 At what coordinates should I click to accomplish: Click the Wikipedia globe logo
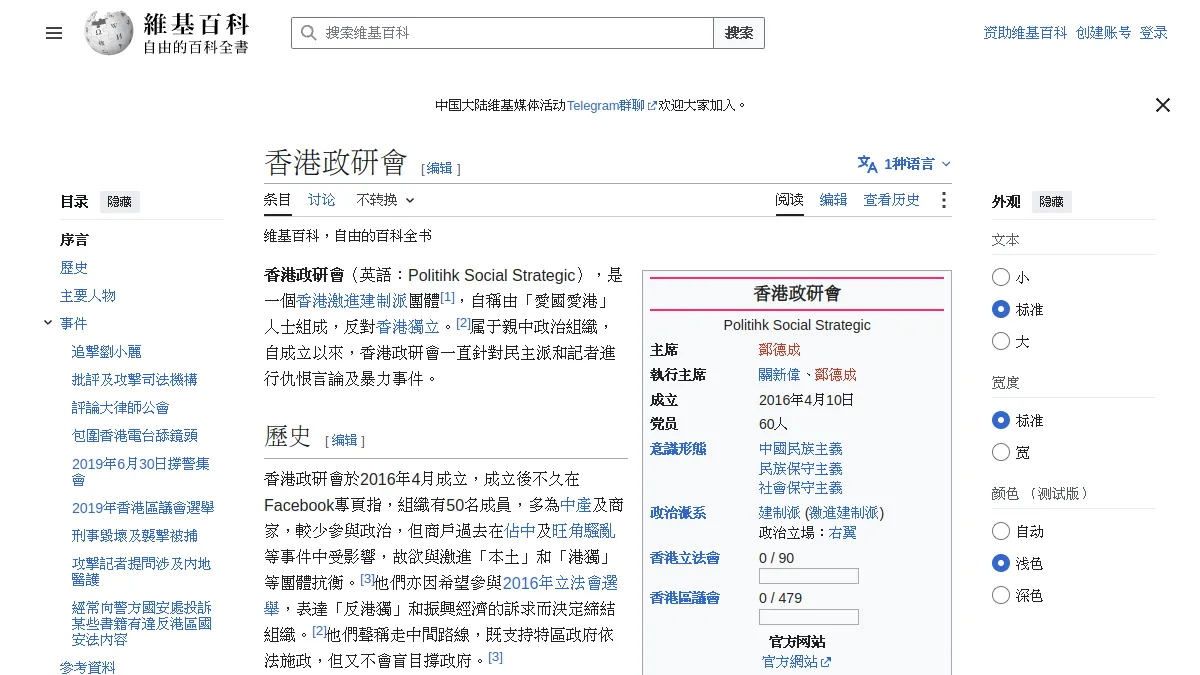109,33
